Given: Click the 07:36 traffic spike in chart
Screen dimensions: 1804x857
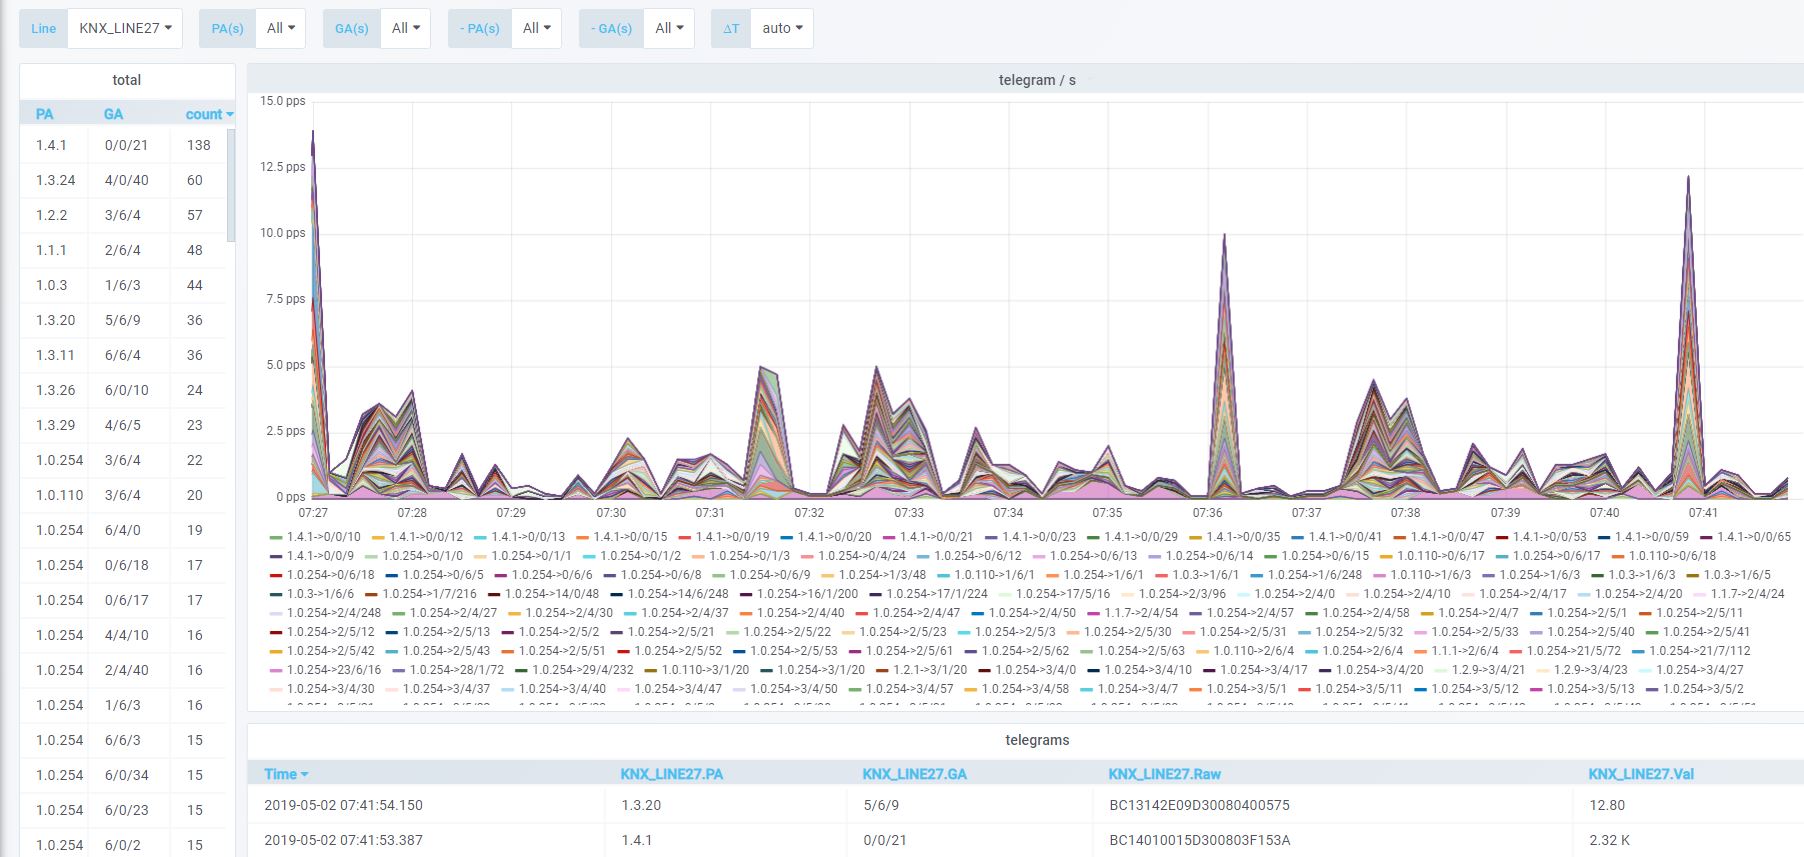Looking at the screenshot, I should tap(1224, 365).
